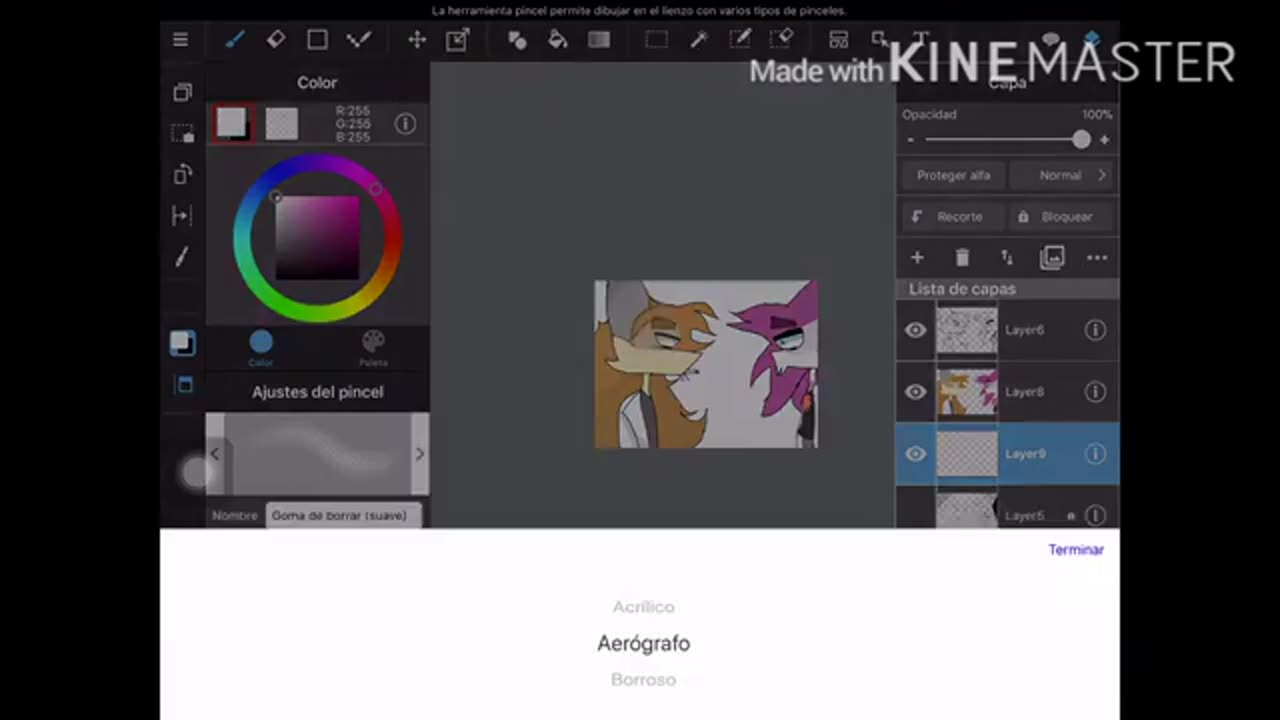Tap the brush stroke preview

pos(317,454)
